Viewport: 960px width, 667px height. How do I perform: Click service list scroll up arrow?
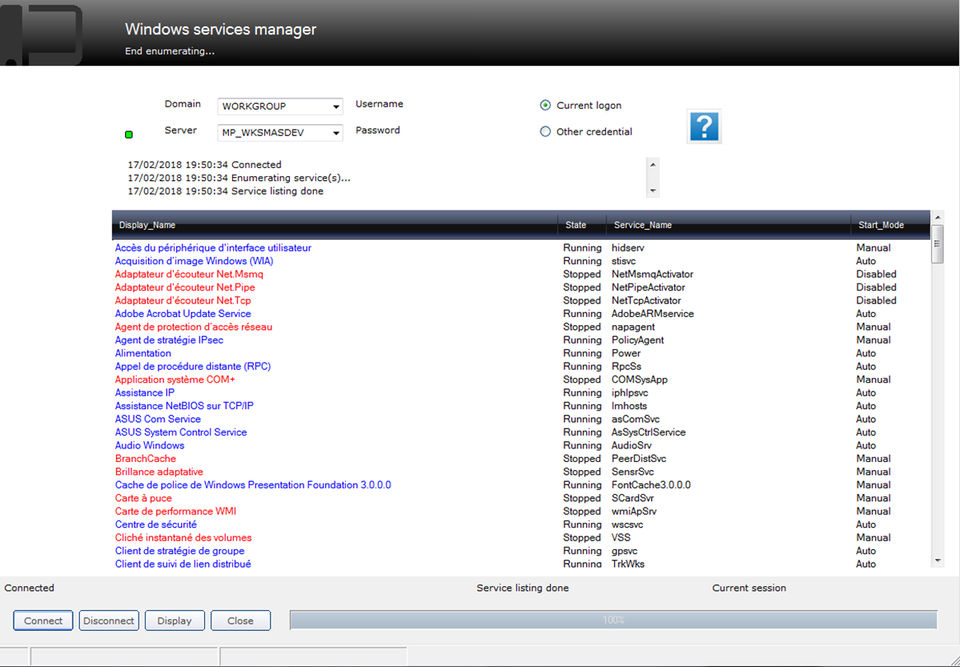tap(937, 217)
